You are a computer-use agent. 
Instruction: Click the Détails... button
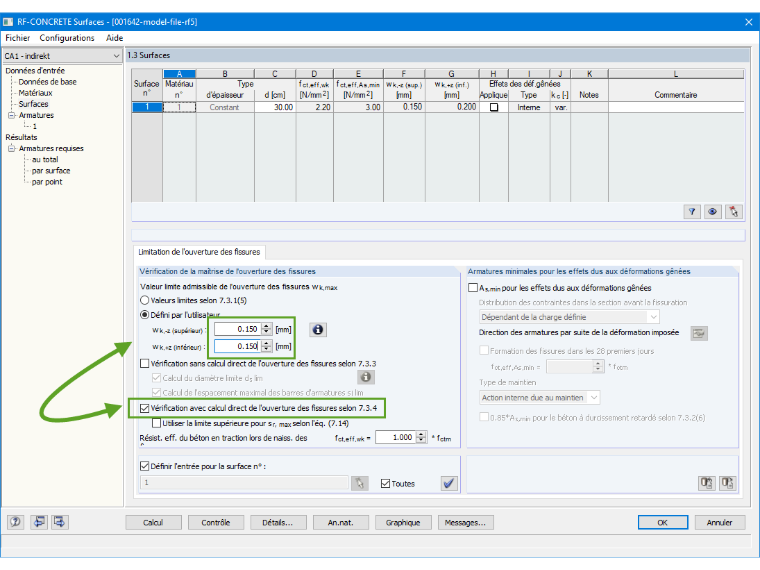pos(278,522)
